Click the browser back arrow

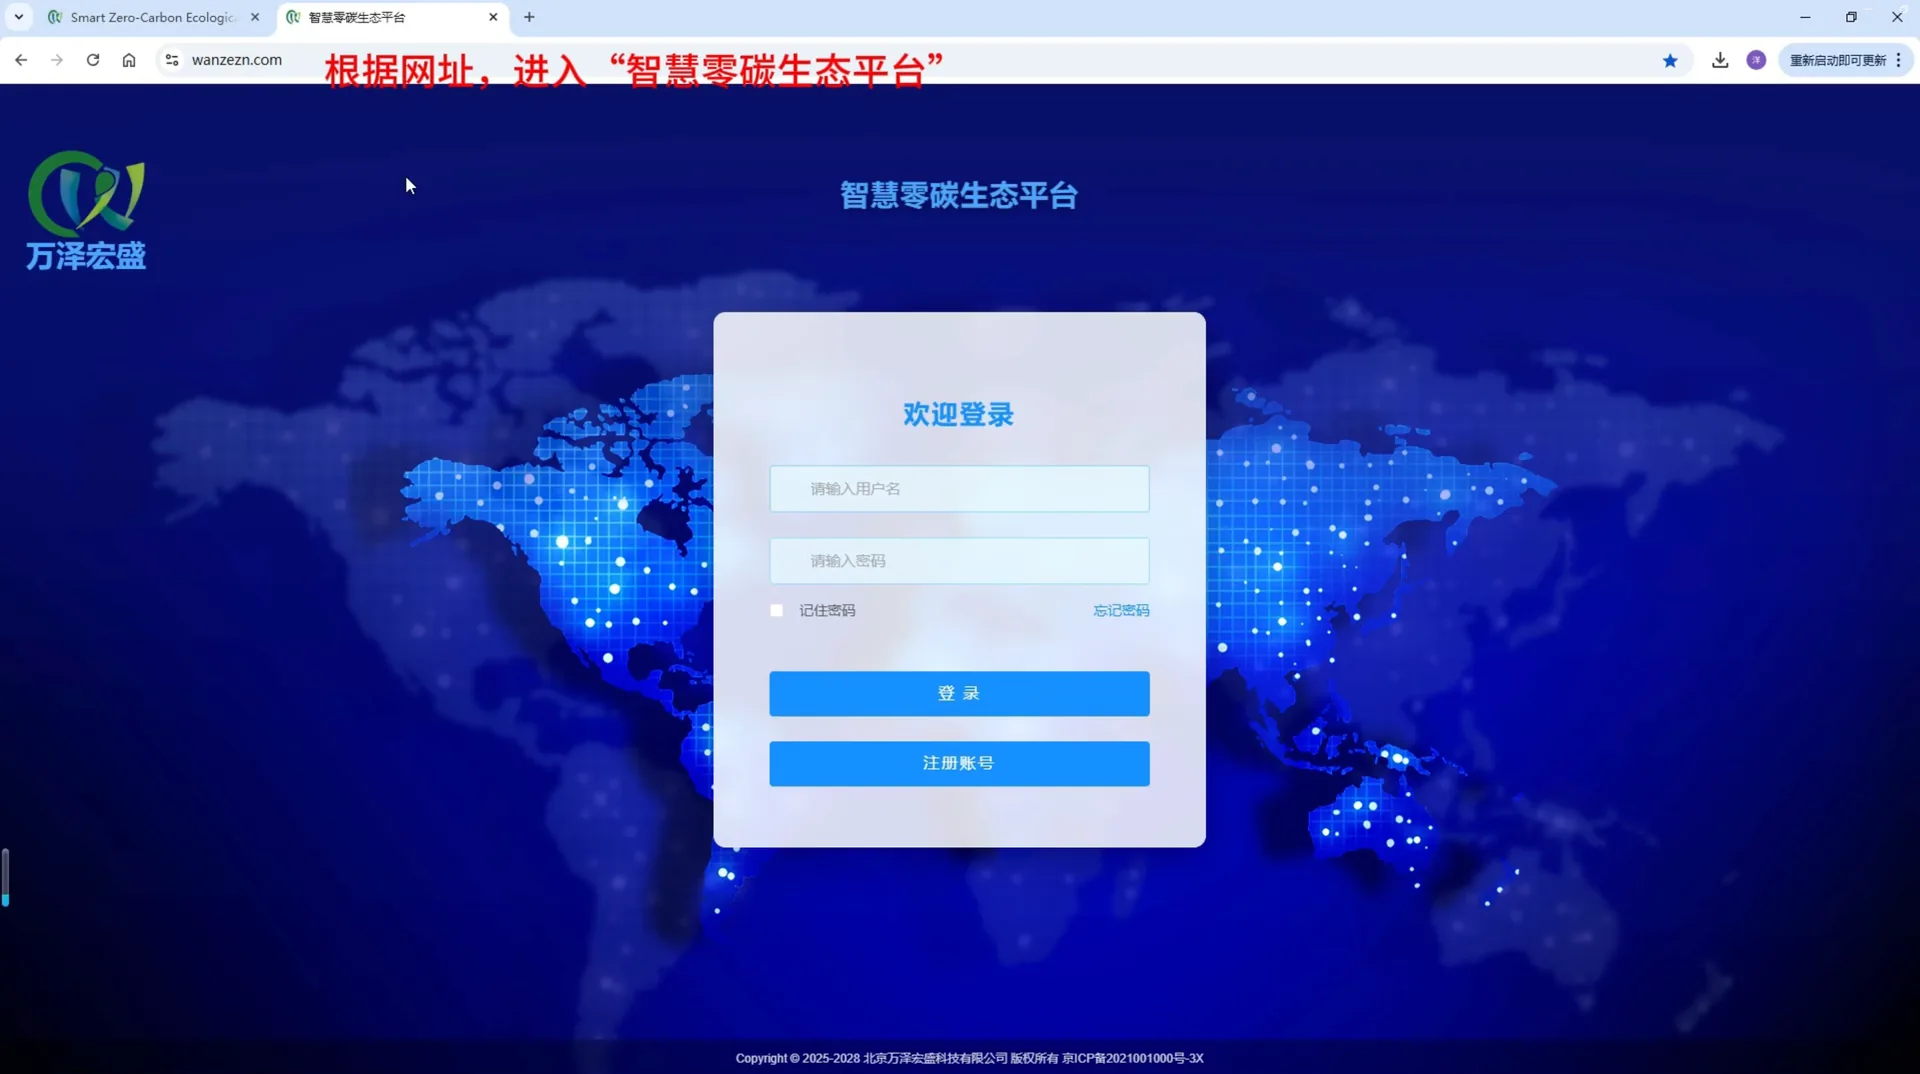(x=21, y=60)
